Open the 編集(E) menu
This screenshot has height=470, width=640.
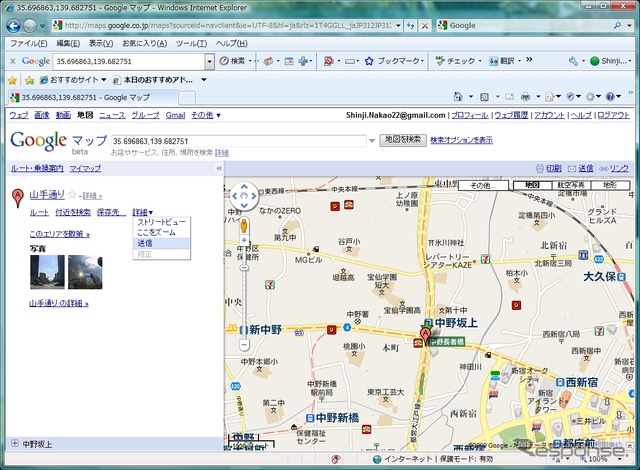68,44
